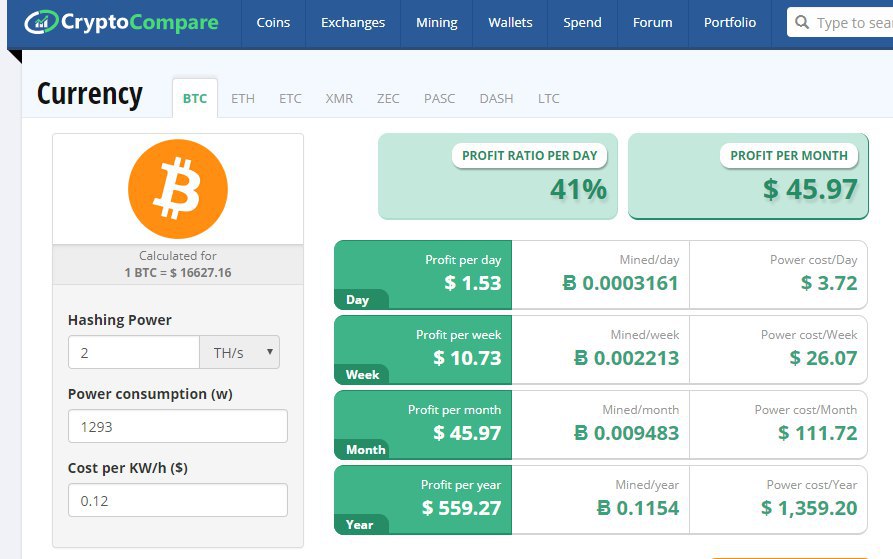Click the orange Bitcoin coin icon
This screenshot has width=893, height=559.
(178, 188)
